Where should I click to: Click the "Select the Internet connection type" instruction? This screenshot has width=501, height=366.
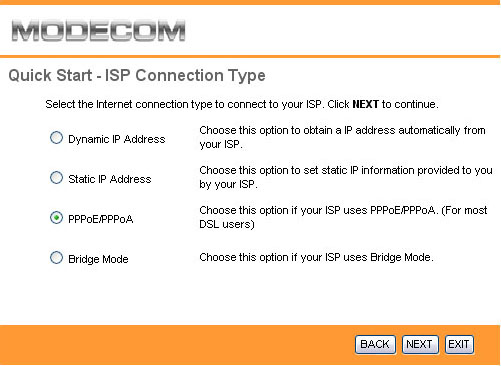point(242,104)
